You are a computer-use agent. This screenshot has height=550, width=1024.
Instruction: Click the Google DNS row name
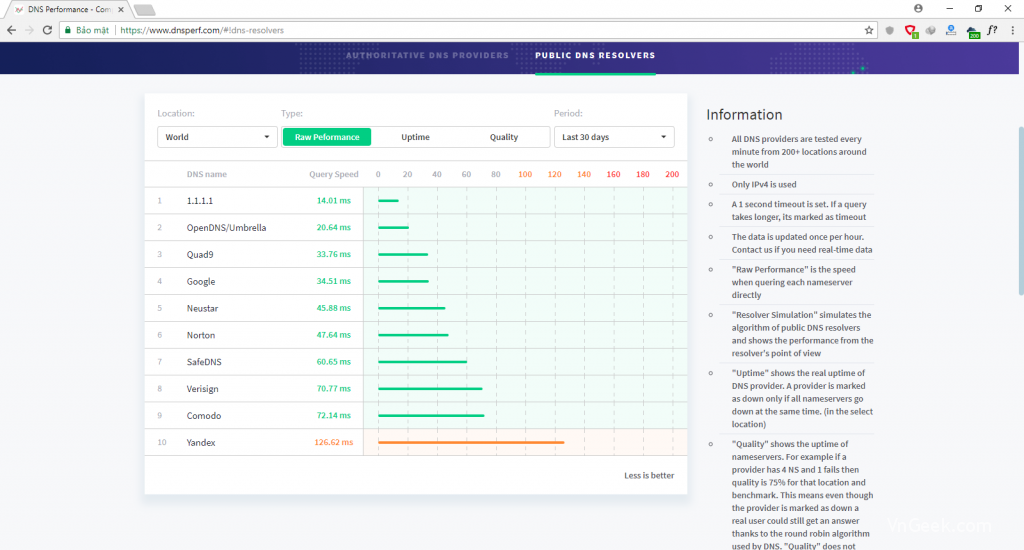pyautogui.click(x=200, y=282)
